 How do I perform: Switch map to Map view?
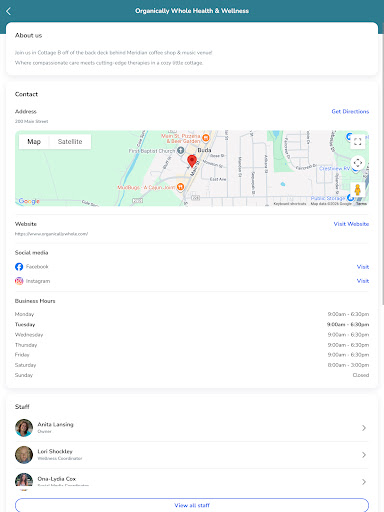pos(34,142)
